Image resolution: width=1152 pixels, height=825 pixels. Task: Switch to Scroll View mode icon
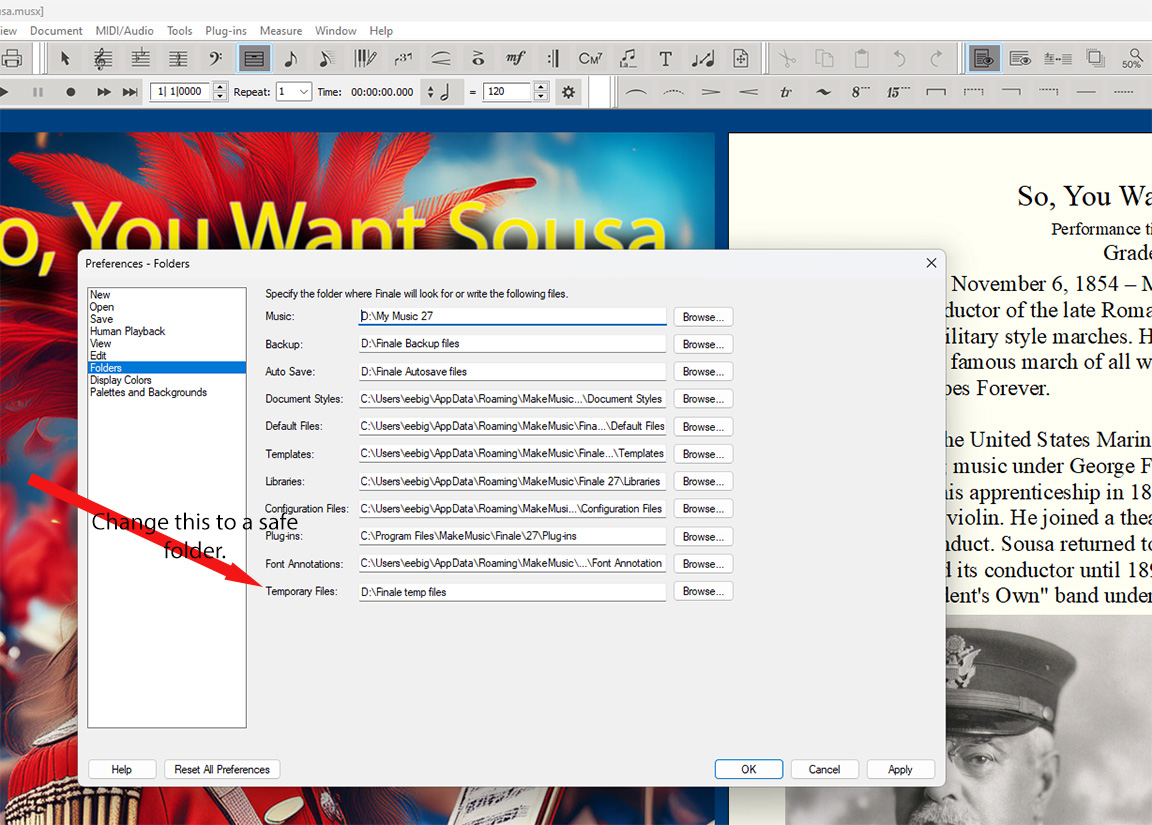point(1020,59)
